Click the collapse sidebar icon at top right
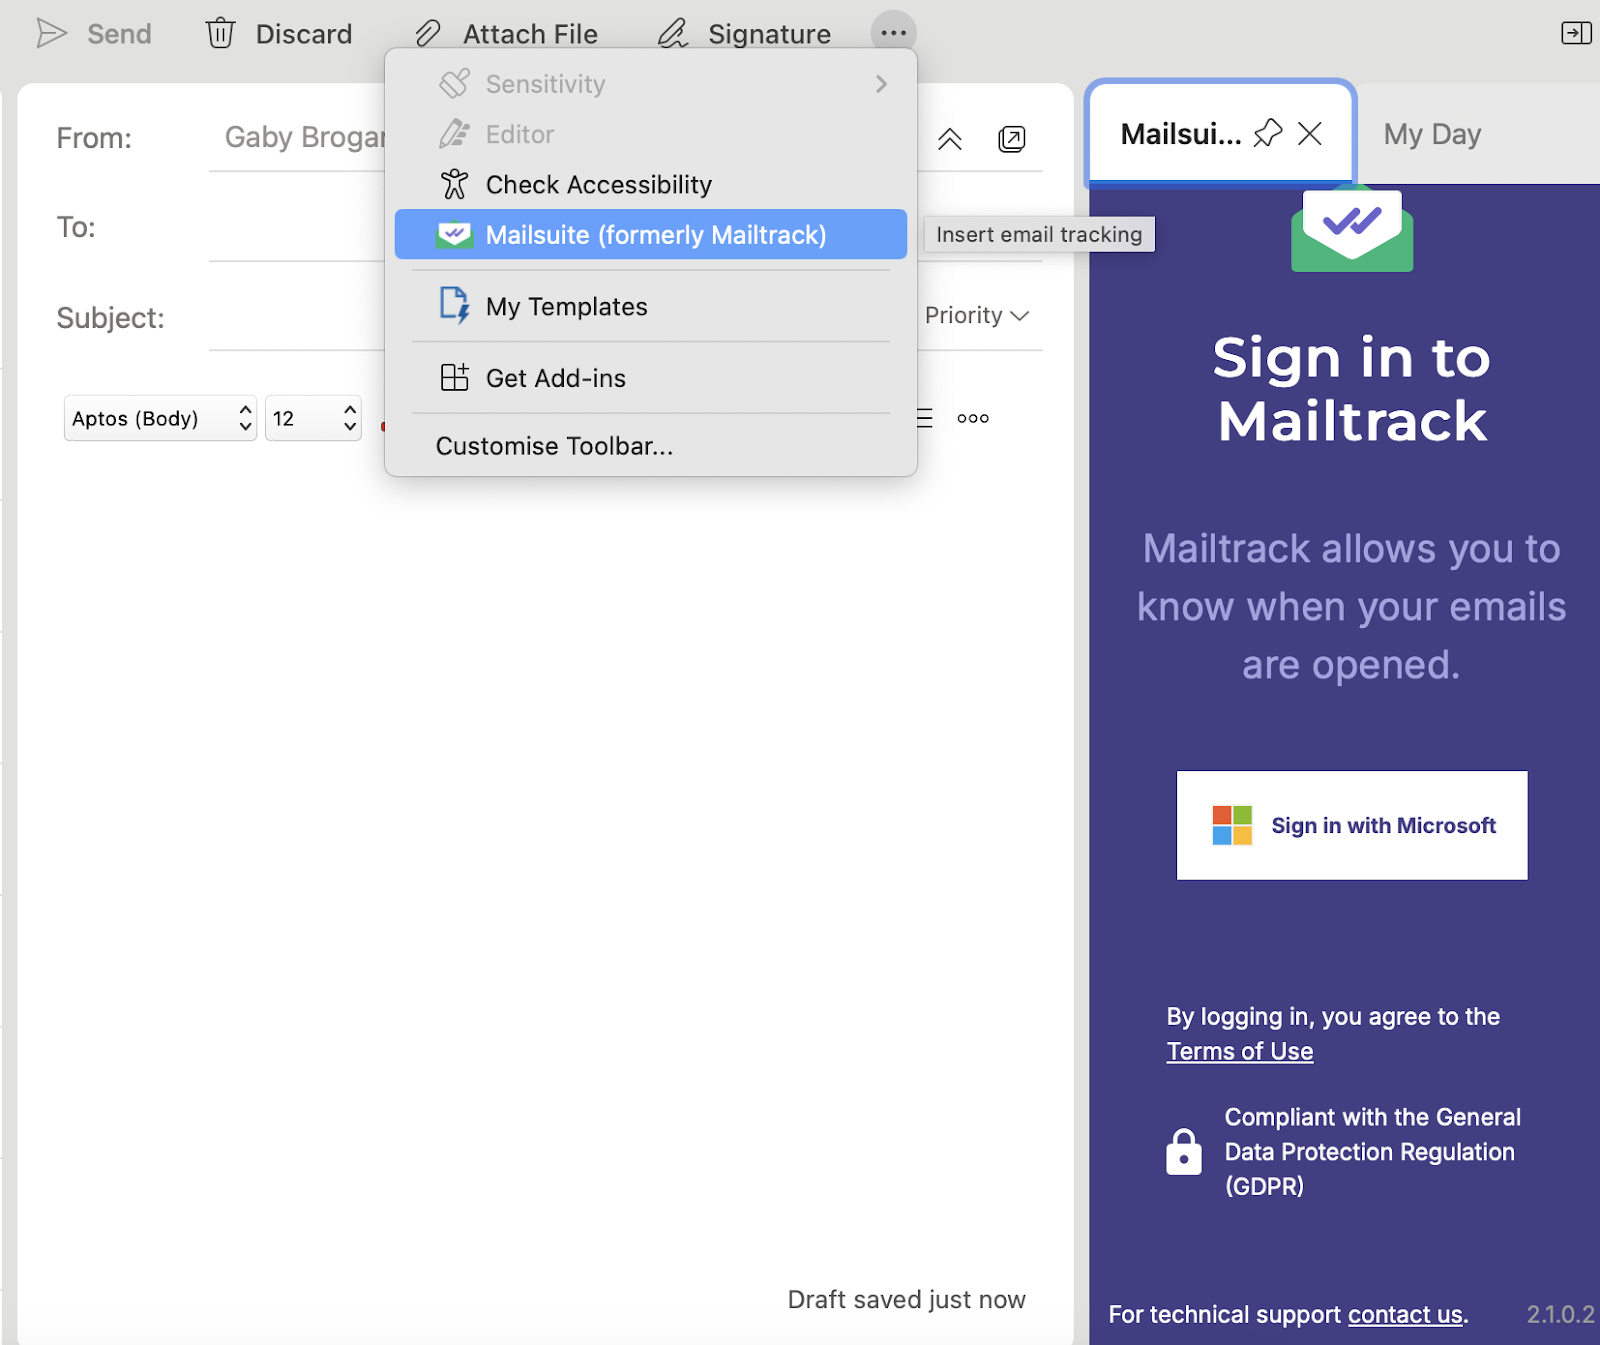The image size is (1600, 1345). 1576,33
